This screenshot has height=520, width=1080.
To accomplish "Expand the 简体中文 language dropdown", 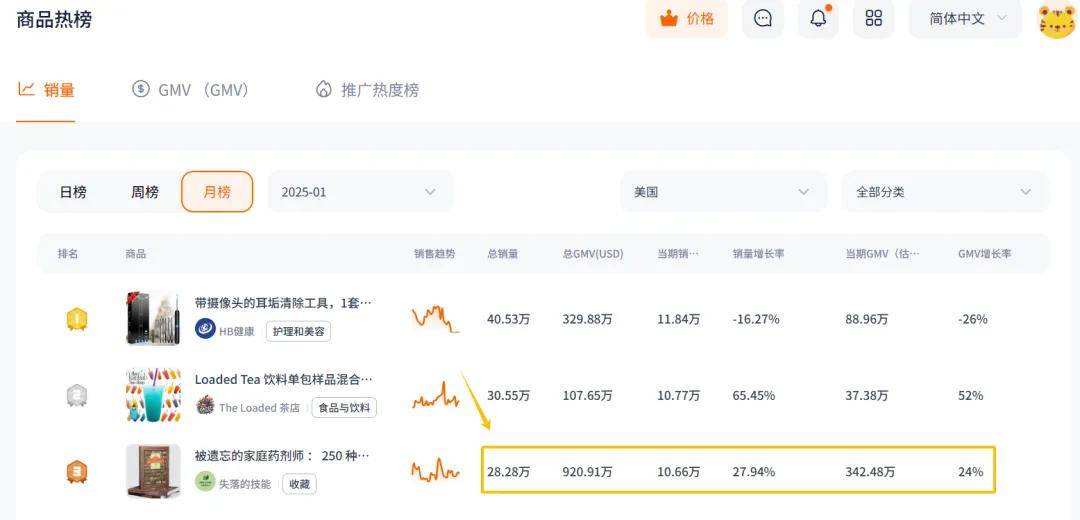I will pos(965,19).
